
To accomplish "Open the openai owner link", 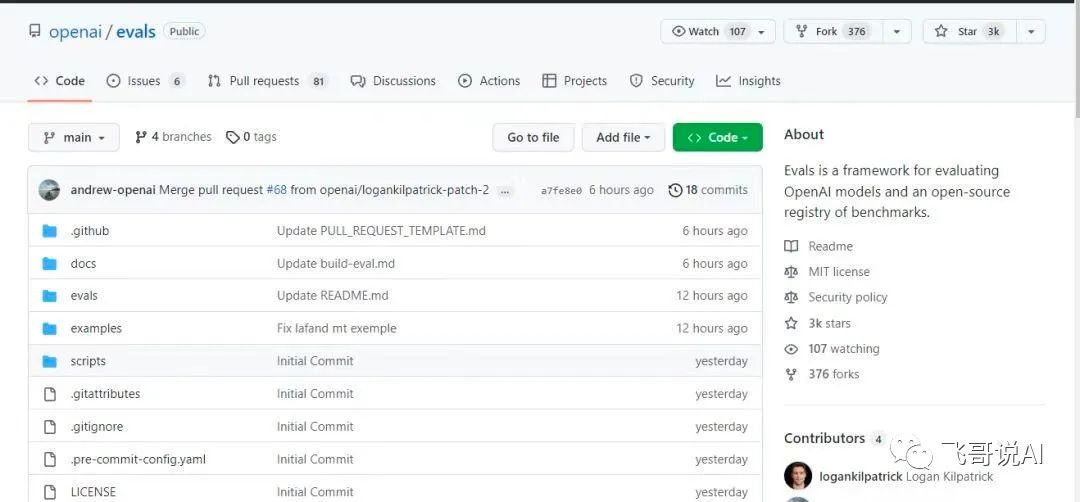I will click(x=75, y=32).
